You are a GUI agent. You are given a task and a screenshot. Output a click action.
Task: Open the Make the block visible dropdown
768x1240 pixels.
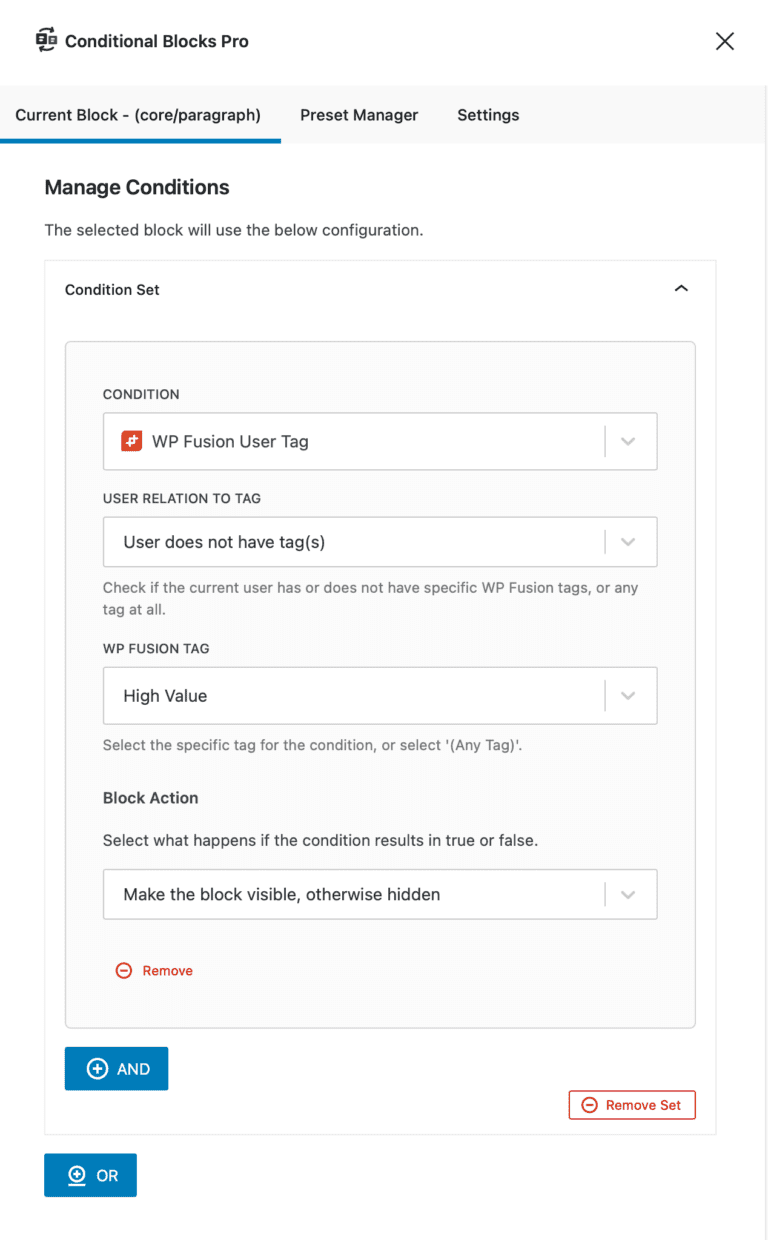tap(380, 894)
